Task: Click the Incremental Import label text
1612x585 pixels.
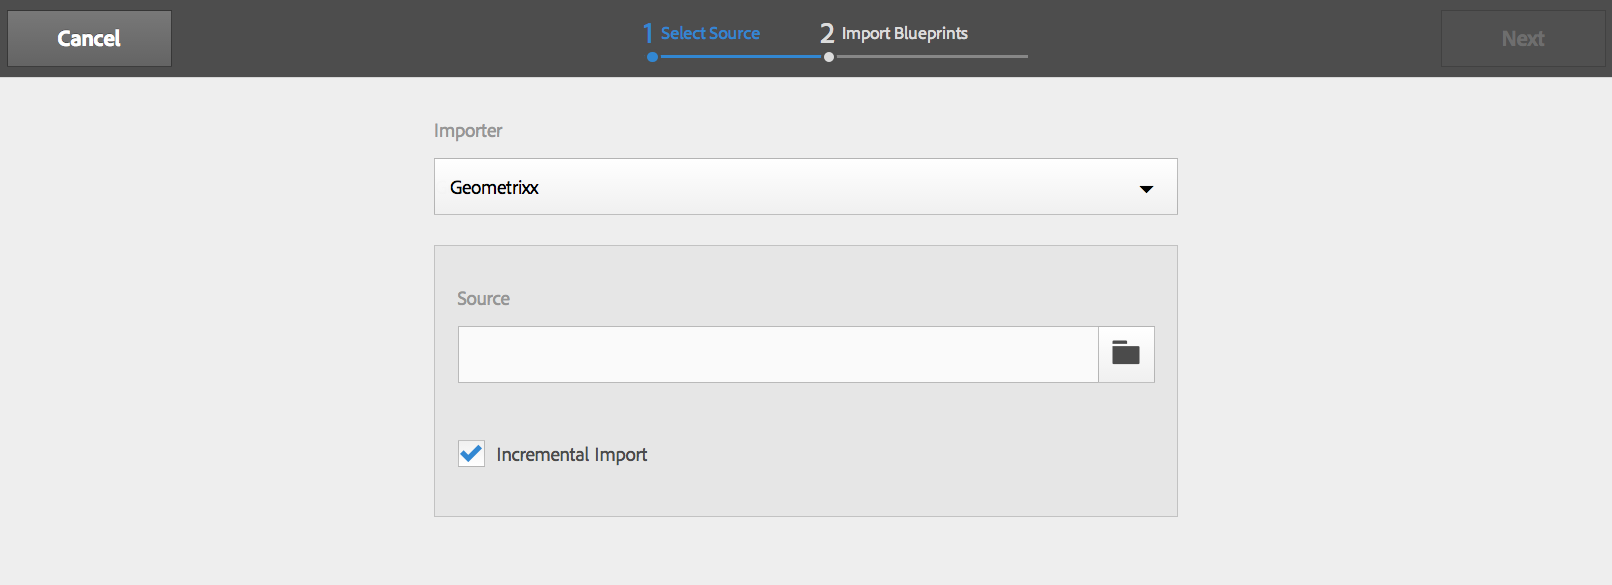Action: click(x=572, y=455)
